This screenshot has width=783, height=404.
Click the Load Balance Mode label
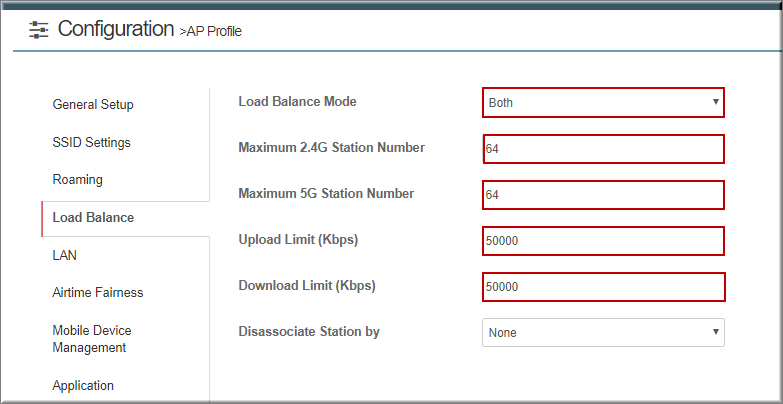click(x=298, y=101)
